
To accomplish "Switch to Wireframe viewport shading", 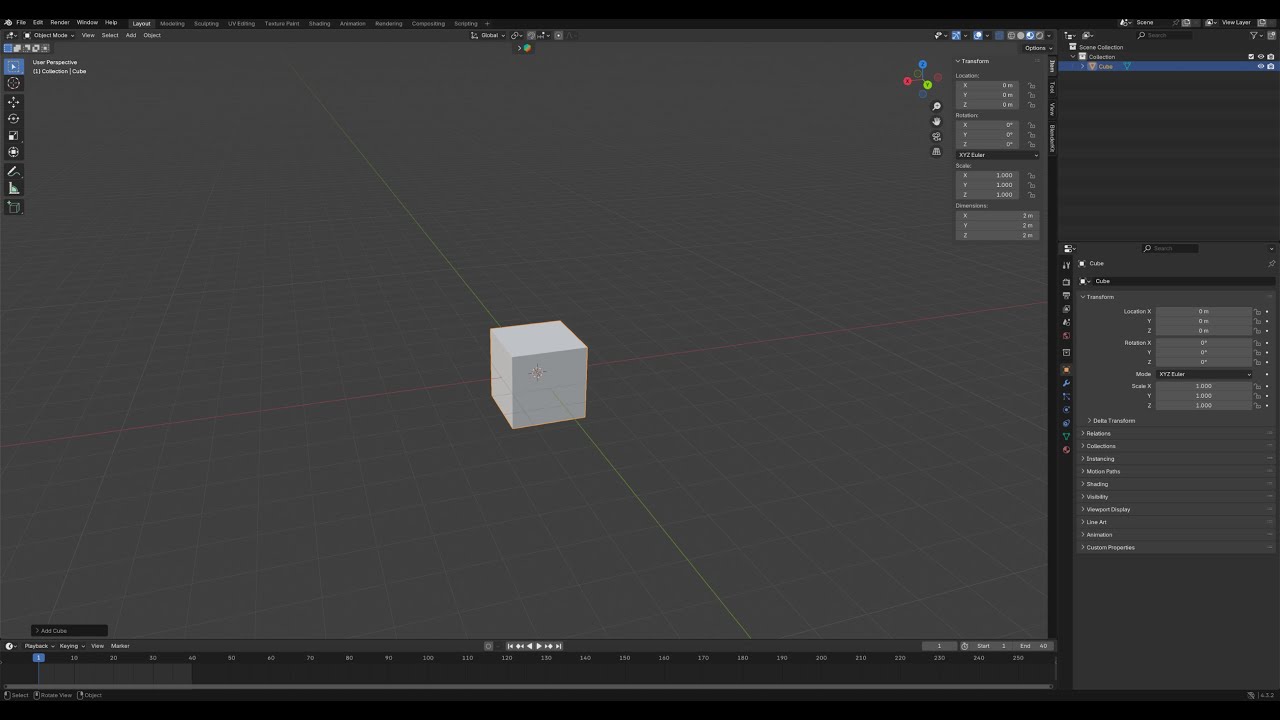I will click(x=1011, y=35).
